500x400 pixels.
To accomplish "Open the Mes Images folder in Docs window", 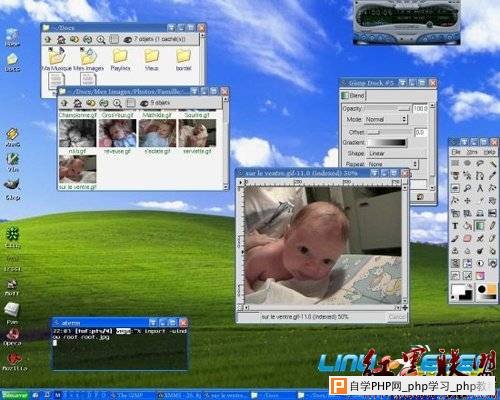I will click(x=88, y=59).
